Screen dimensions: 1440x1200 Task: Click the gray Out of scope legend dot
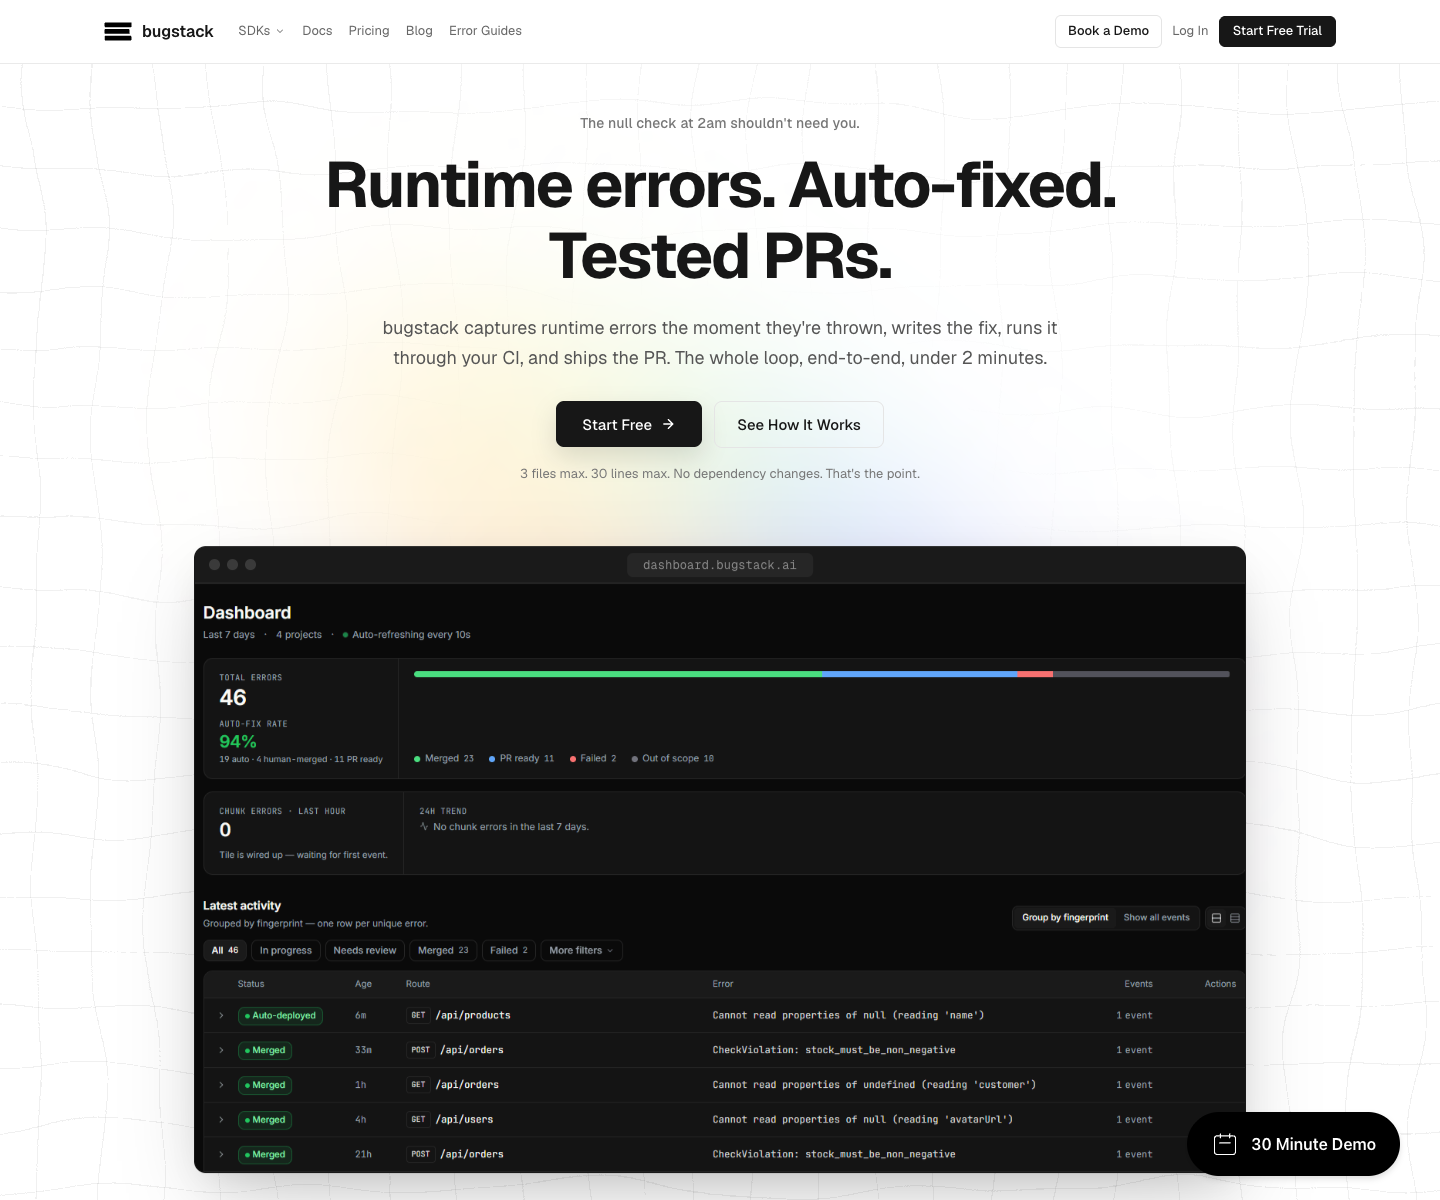click(x=635, y=759)
